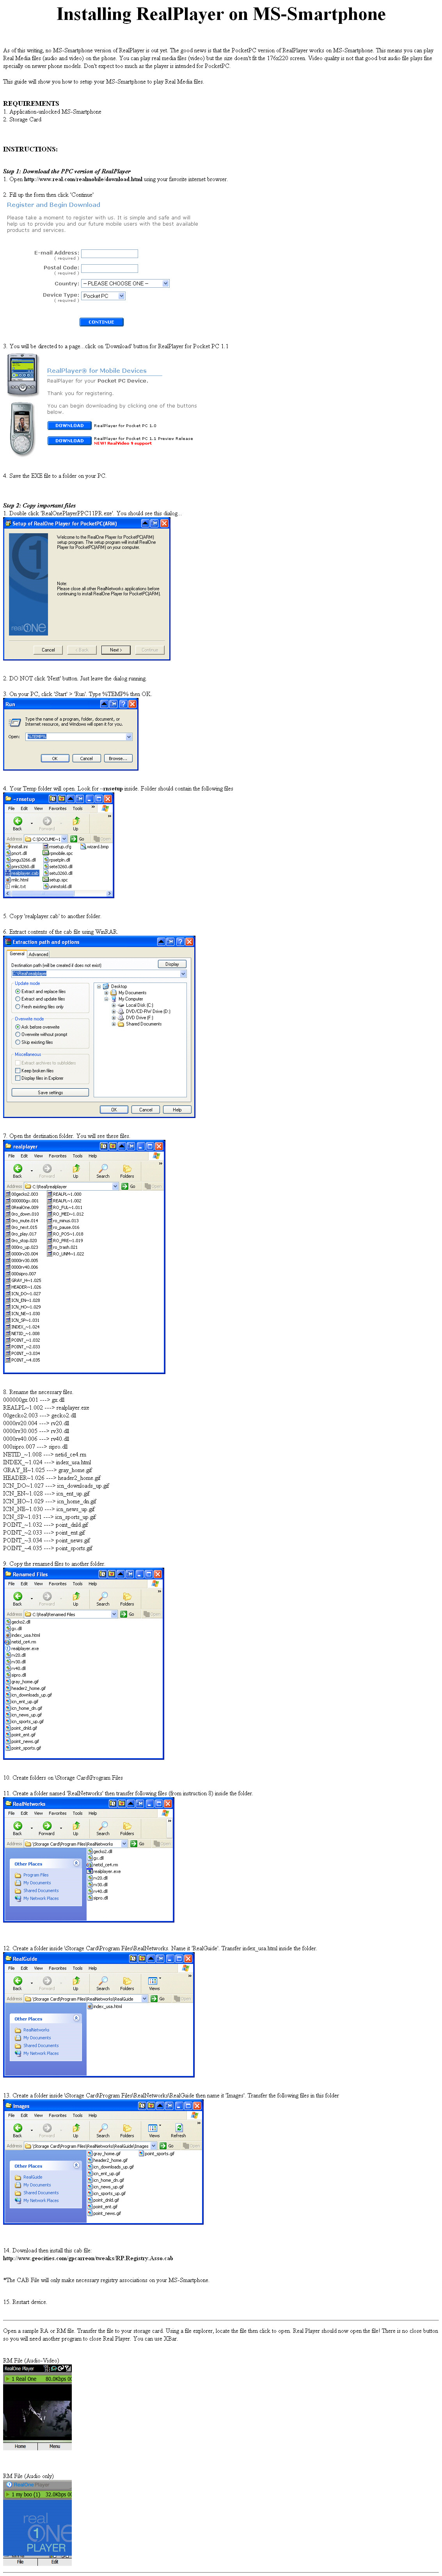
Task: Expand My Documents in the folder tree
Action: point(106,993)
